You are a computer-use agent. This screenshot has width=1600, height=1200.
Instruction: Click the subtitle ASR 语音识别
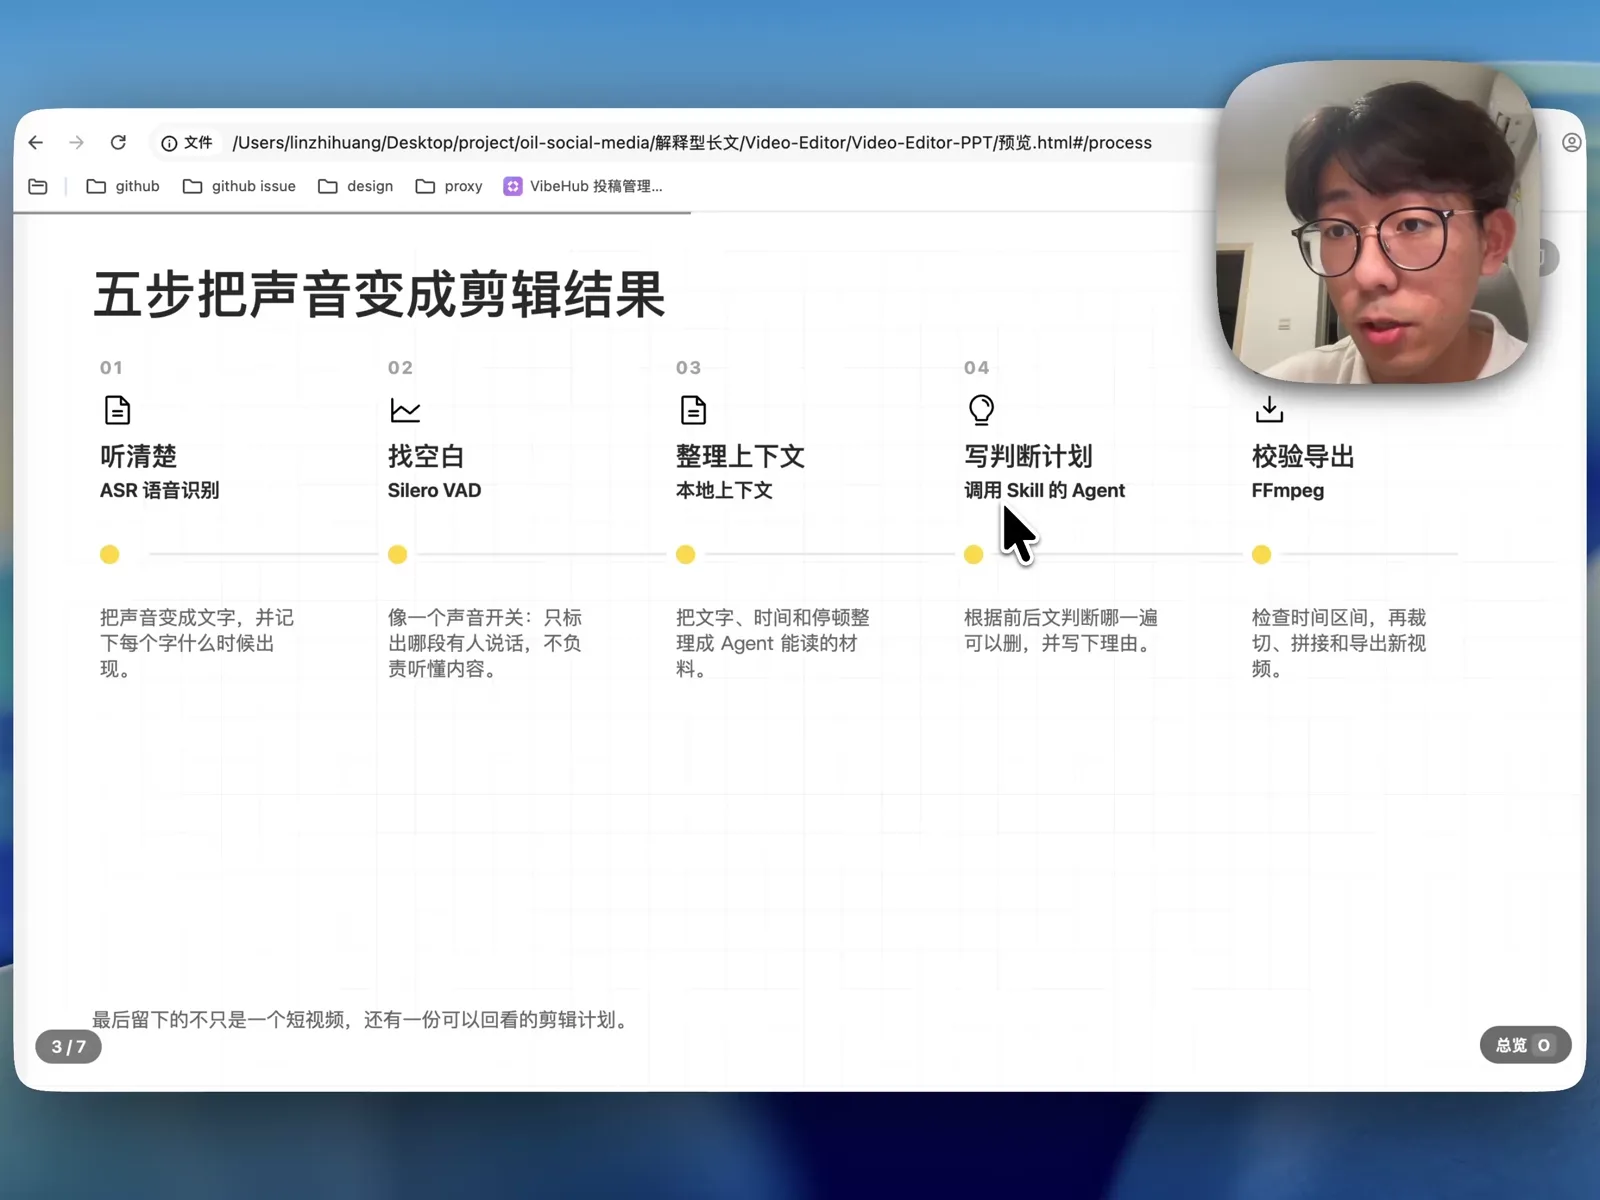pyautogui.click(x=160, y=491)
